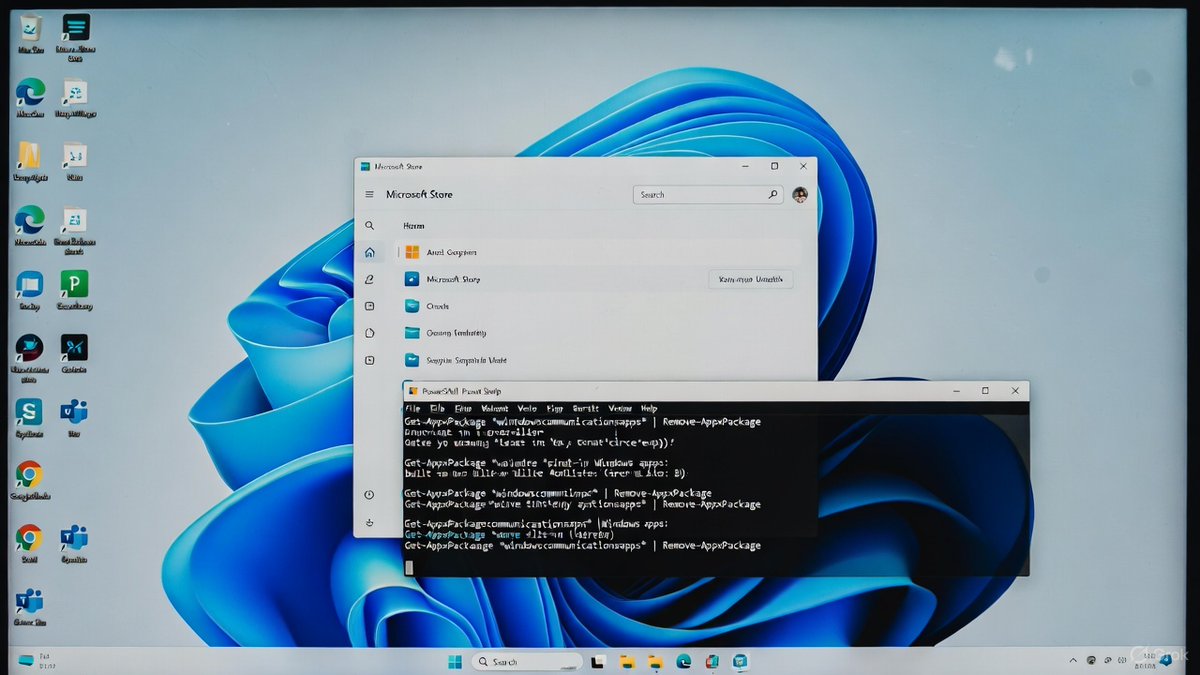Click the download arrow icon in Store sidebar
Image resolution: width=1200 pixels, height=675 pixels.
click(369, 521)
